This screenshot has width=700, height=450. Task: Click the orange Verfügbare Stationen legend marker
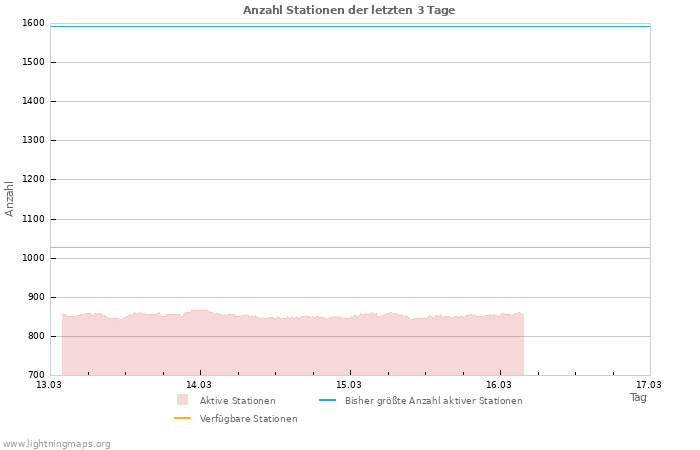[182, 418]
